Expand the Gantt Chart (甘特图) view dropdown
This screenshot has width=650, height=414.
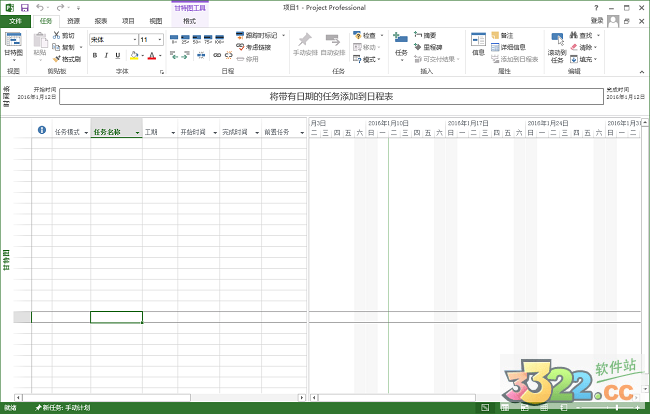[14, 60]
